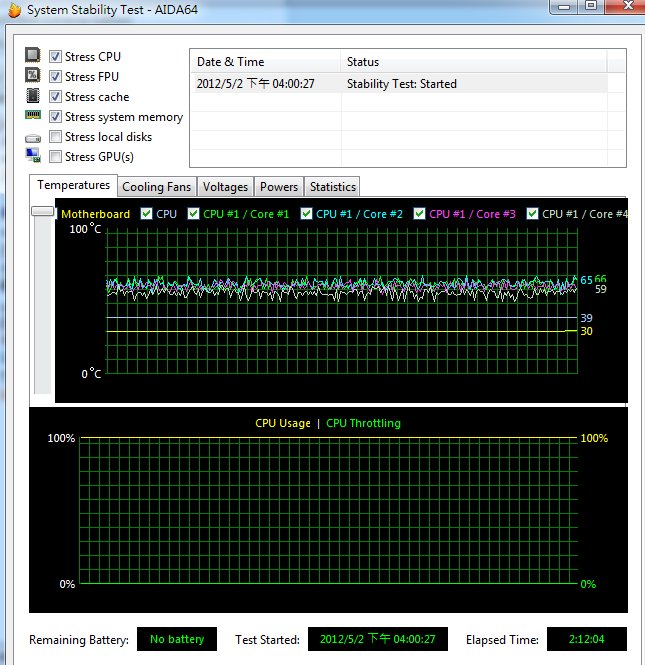645x665 pixels.
Task: Click the CPU Throttling graph label
Action: pos(363,423)
